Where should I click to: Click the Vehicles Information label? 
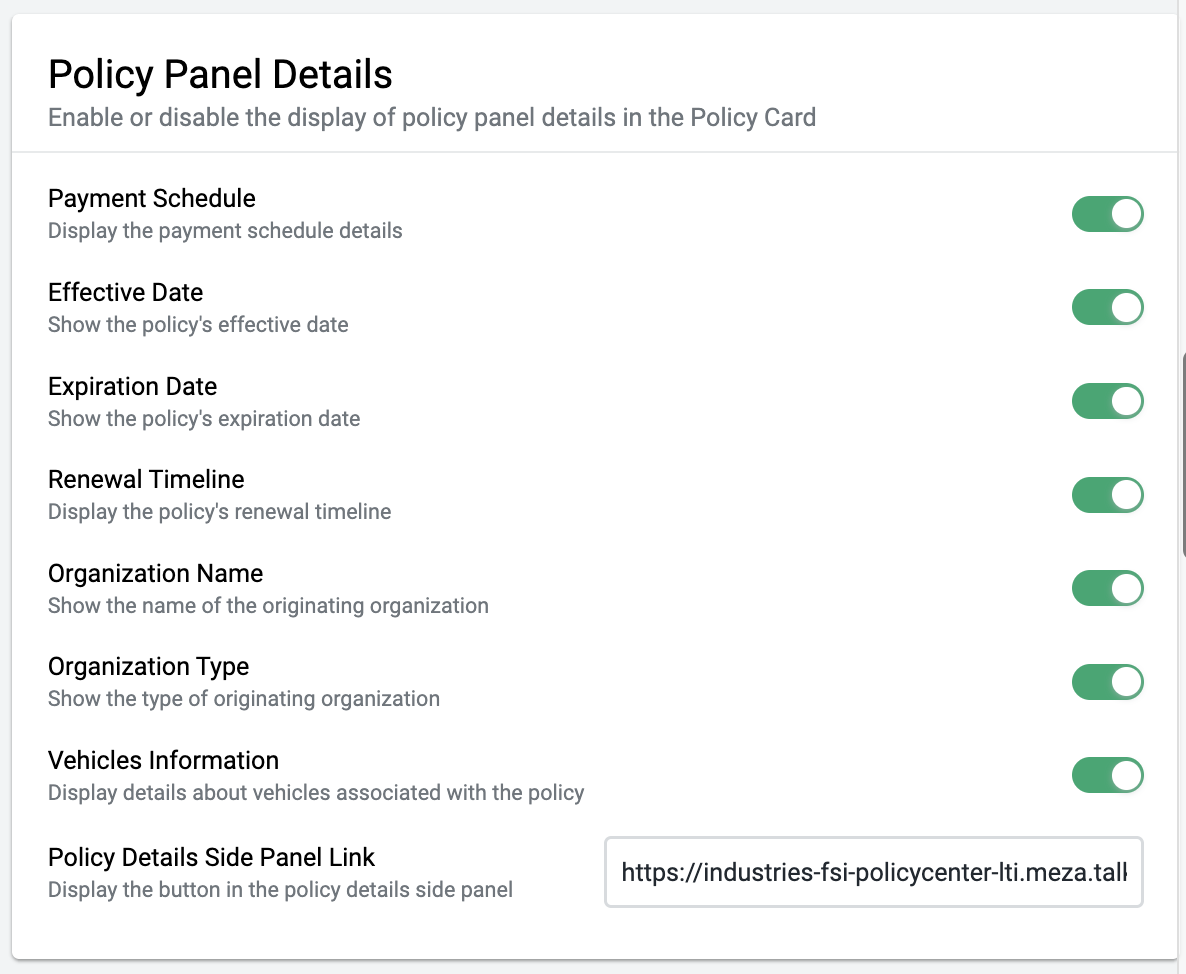[x=163, y=760]
